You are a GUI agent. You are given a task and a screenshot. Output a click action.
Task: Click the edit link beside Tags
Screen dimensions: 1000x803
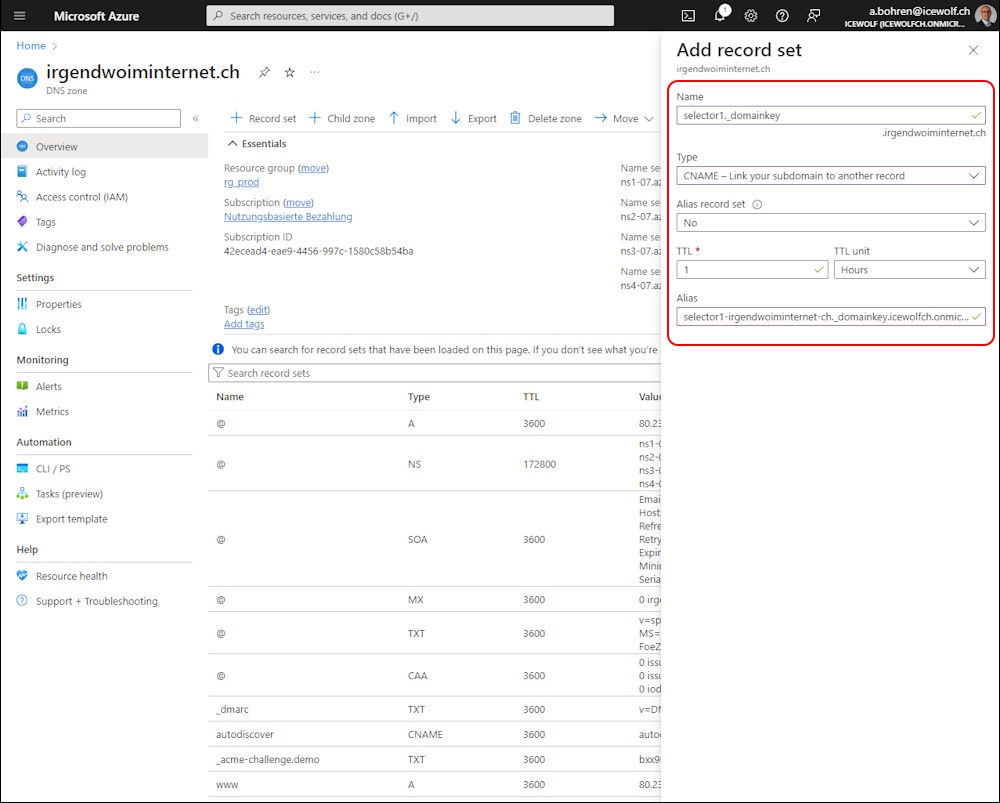tap(258, 310)
